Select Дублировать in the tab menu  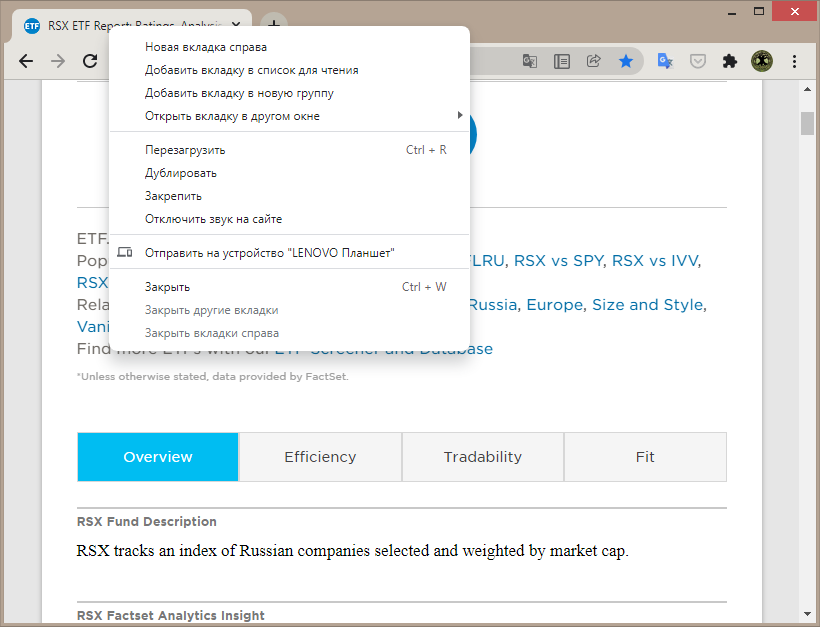pyautogui.click(x=289, y=173)
